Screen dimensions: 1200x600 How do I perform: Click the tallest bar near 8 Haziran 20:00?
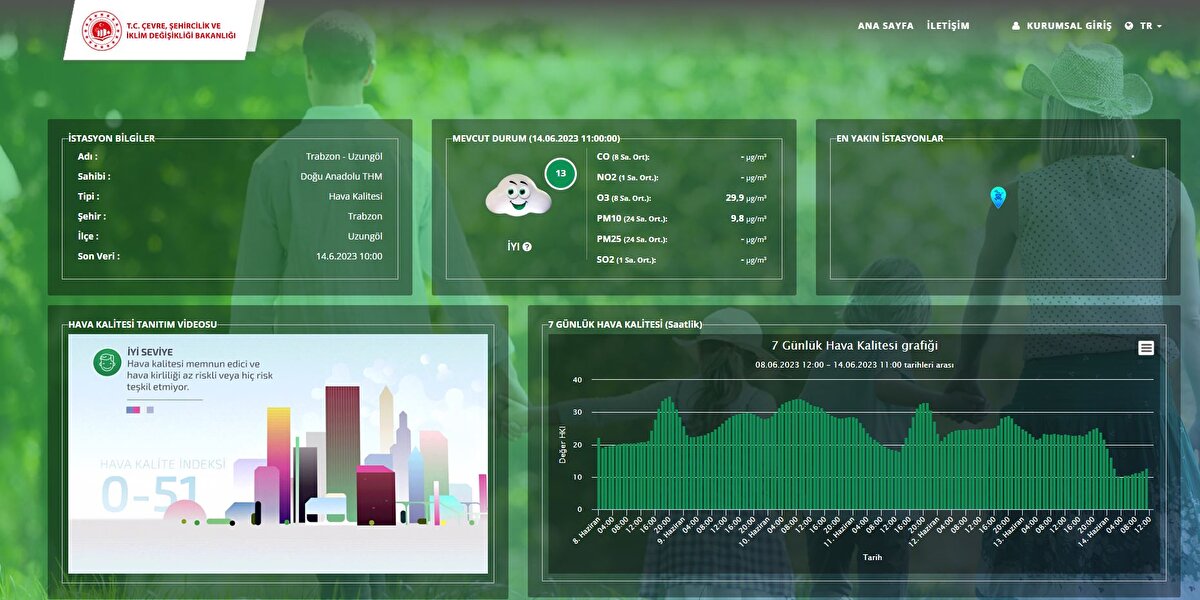(668, 454)
